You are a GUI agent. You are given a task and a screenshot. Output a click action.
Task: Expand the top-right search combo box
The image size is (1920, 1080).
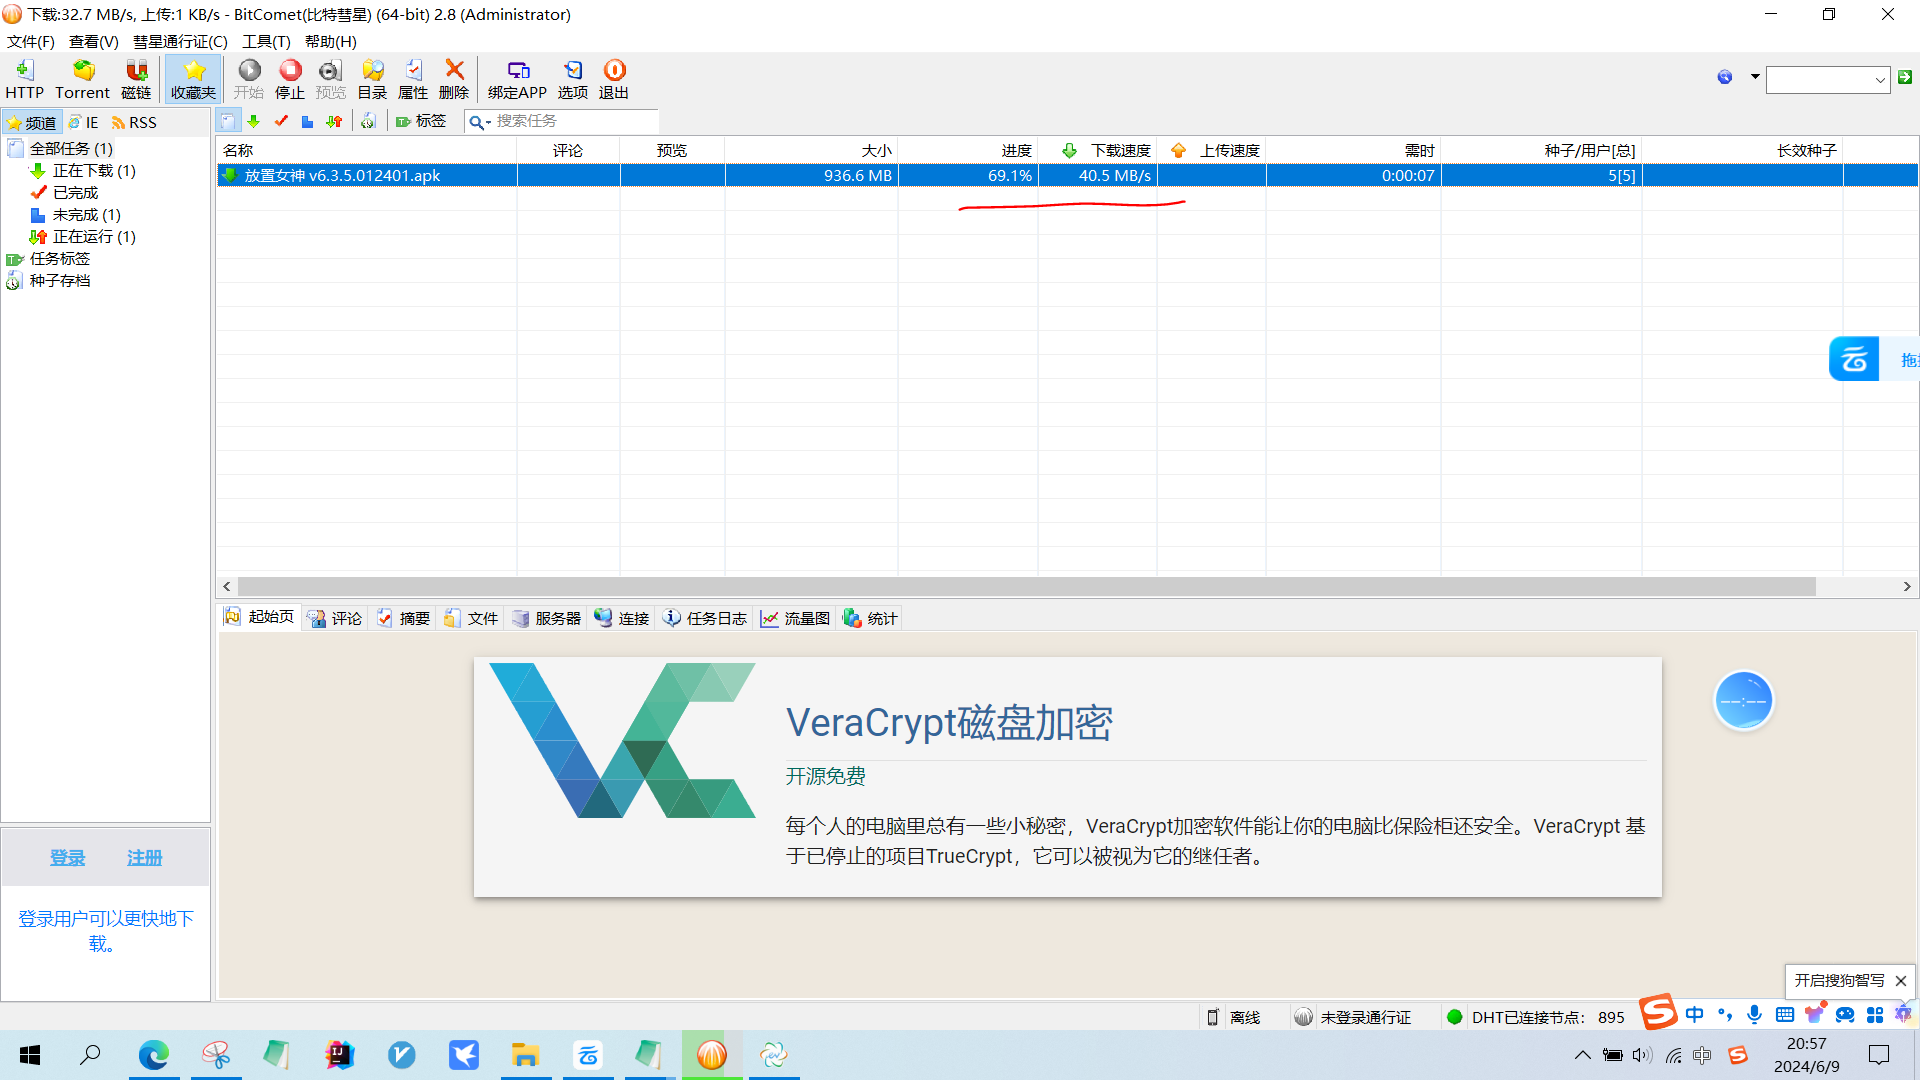coord(1880,79)
